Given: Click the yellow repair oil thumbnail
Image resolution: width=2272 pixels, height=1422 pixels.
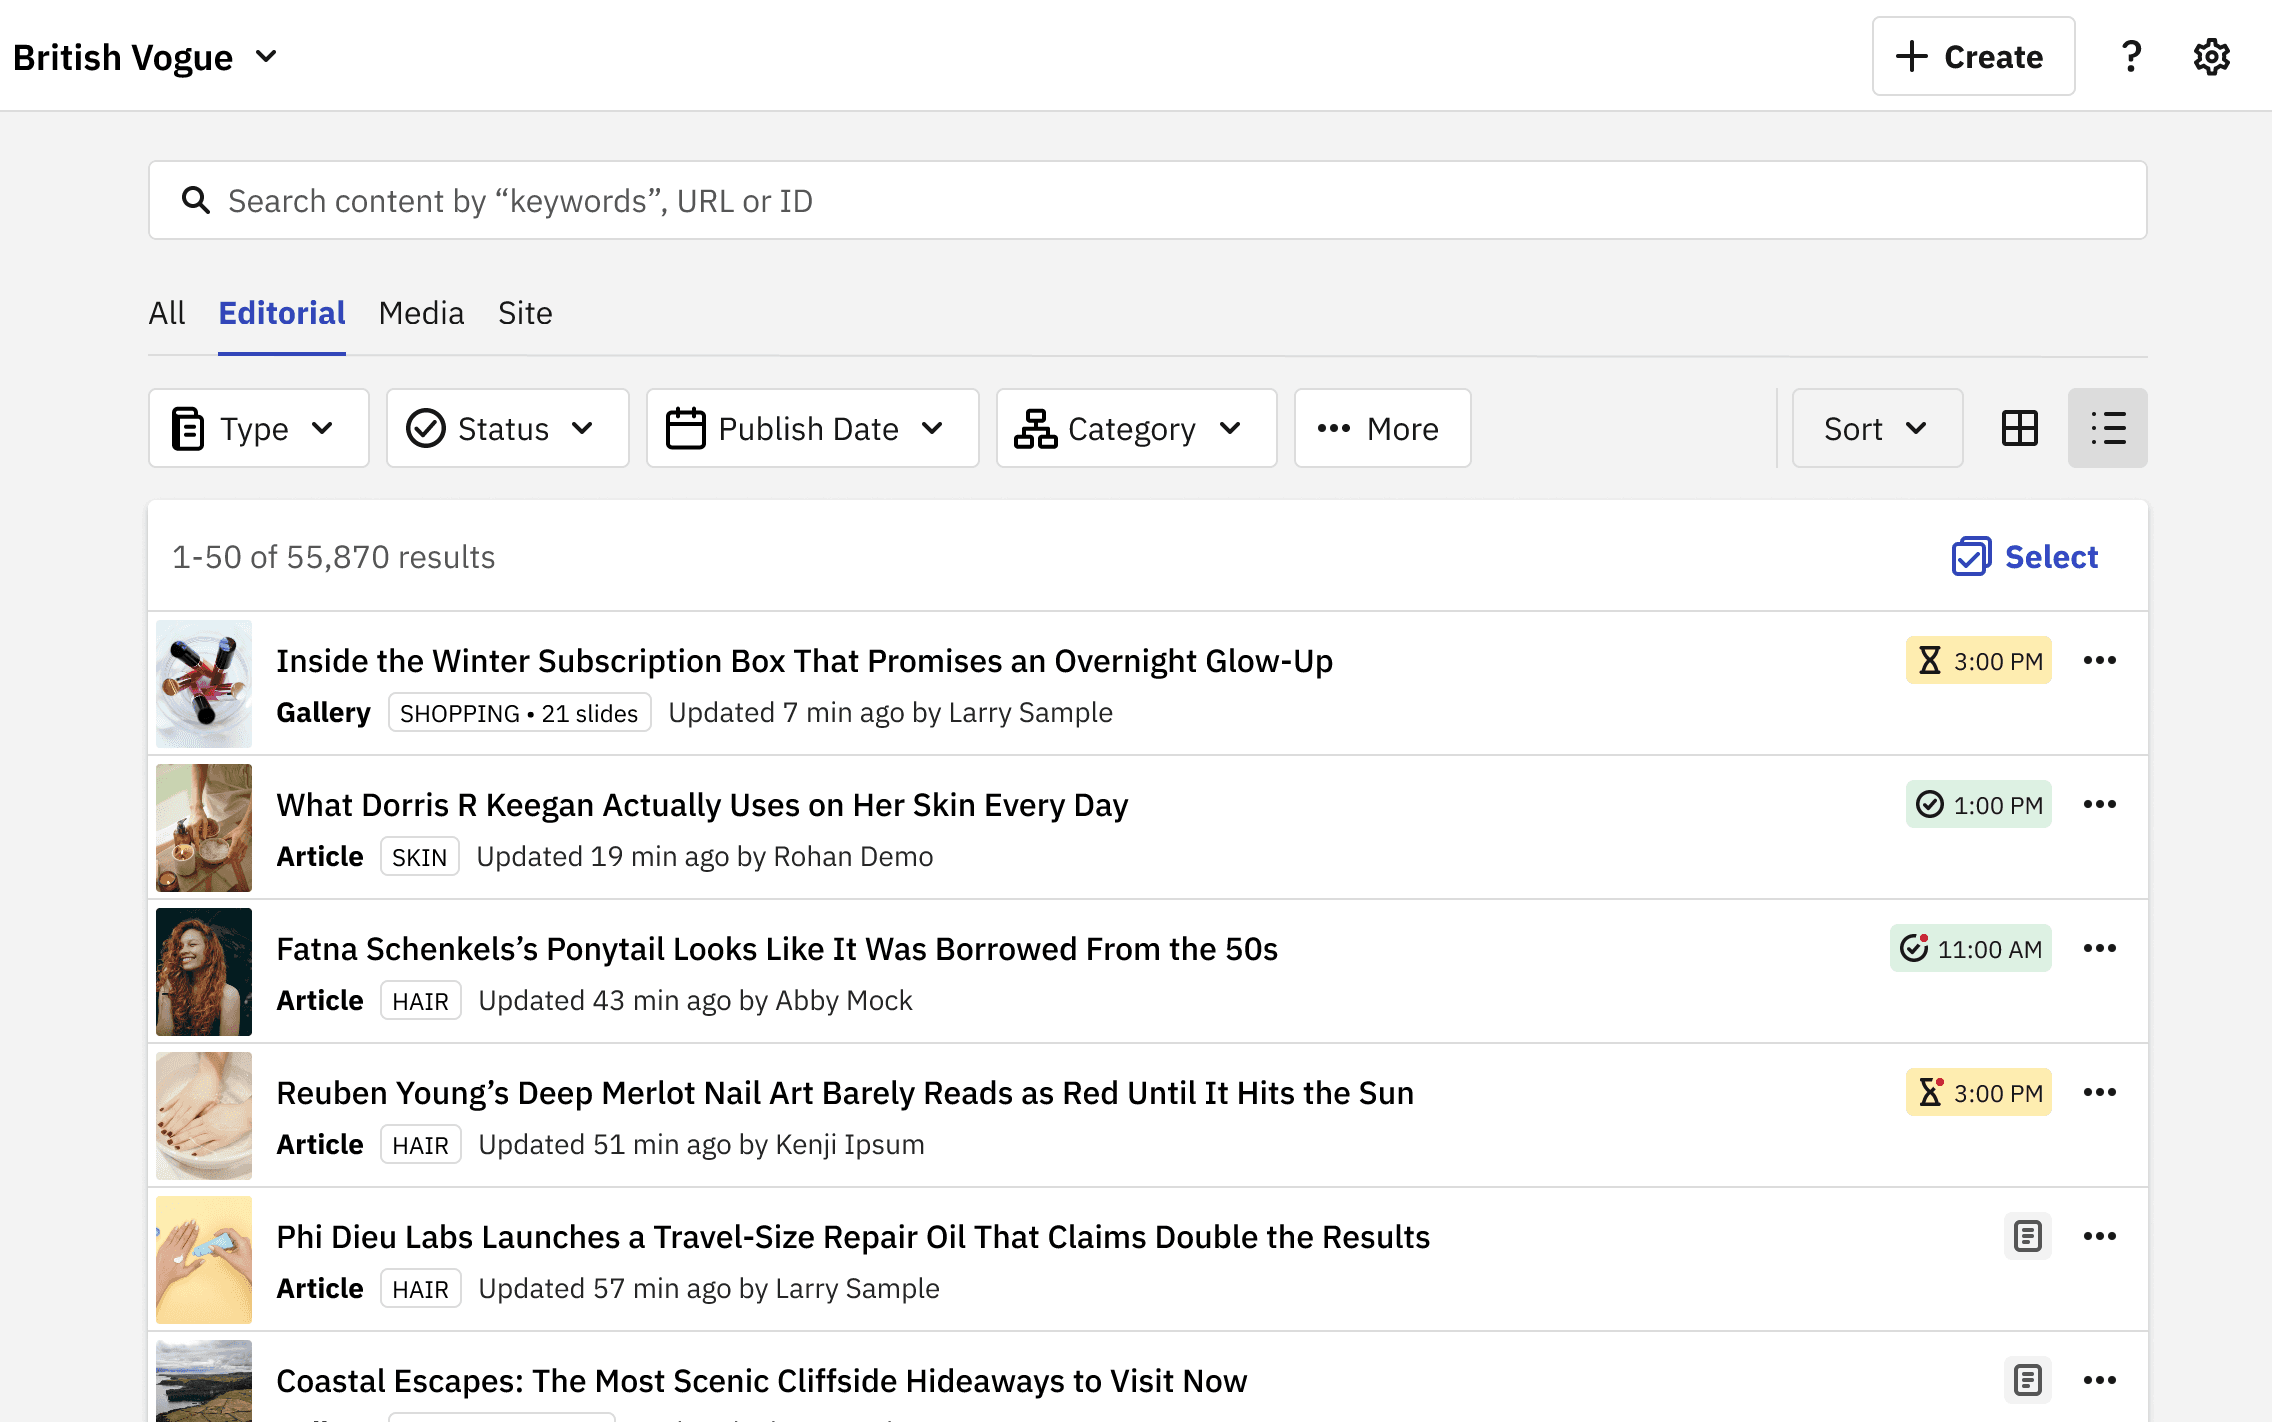Looking at the screenshot, I should [204, 1260].
